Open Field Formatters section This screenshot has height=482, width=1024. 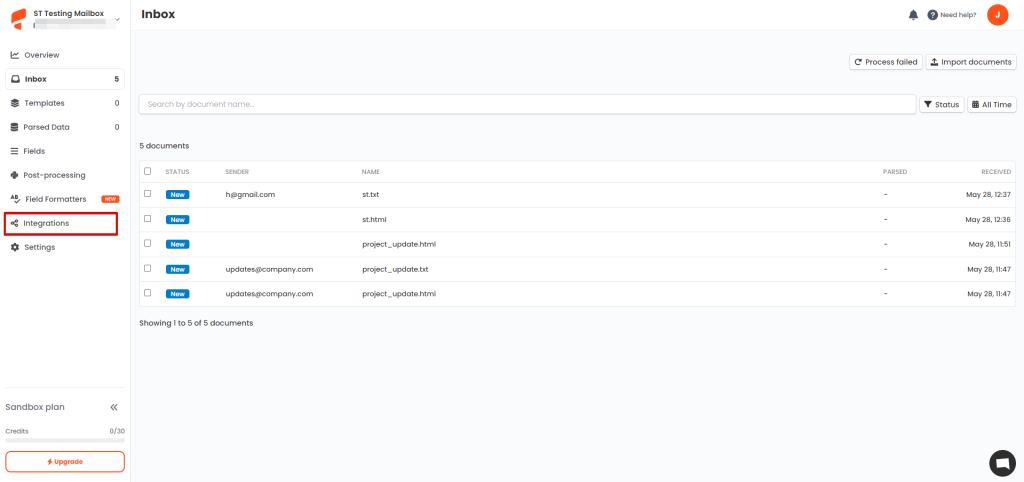(54, 199)
